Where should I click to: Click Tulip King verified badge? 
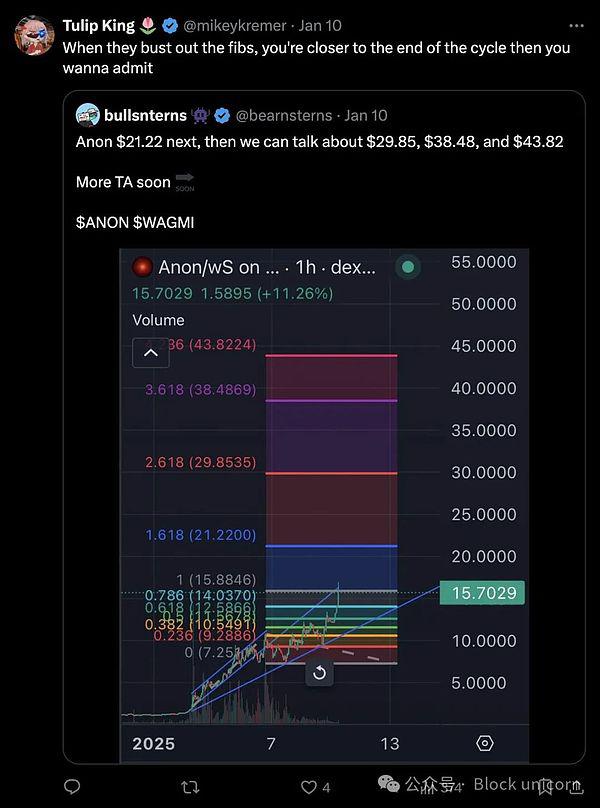tap(170, 25)
